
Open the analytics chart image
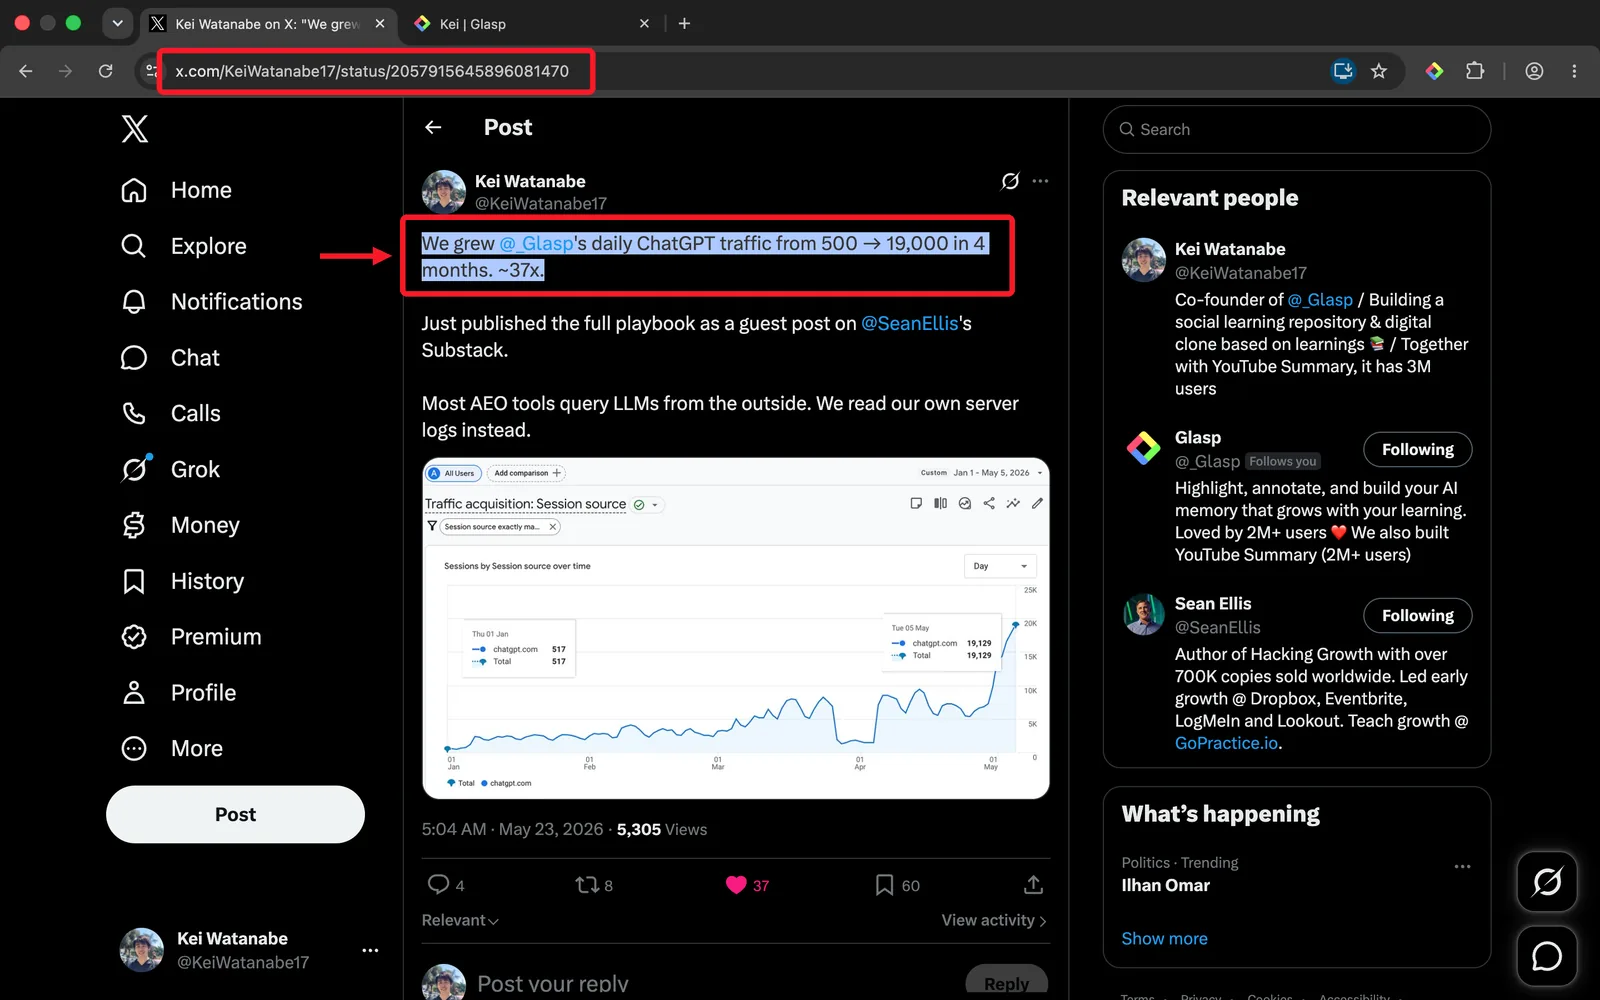(x=736, y=628)
